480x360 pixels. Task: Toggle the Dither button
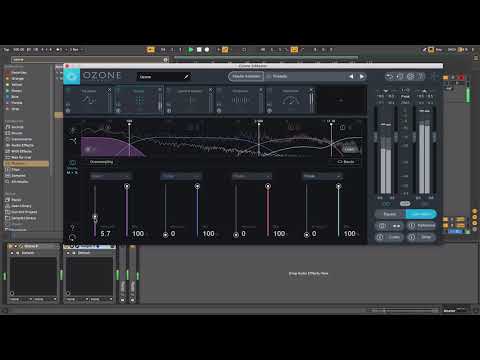[x=422, y=237]
